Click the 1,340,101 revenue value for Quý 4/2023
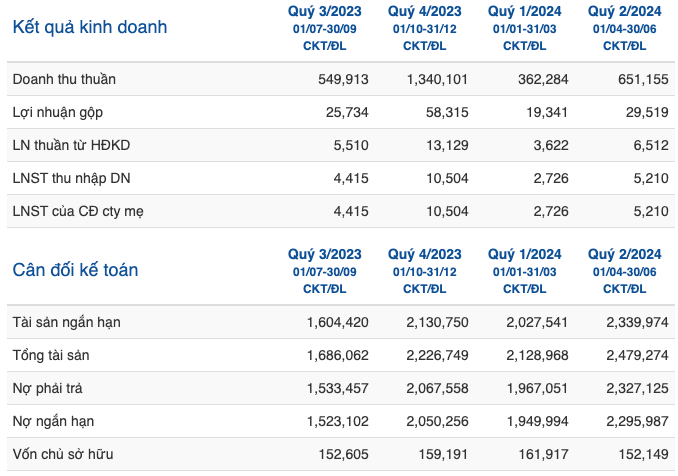Image resolution: width=678 pixels, height=476 pixels. [x=437, y=79]
